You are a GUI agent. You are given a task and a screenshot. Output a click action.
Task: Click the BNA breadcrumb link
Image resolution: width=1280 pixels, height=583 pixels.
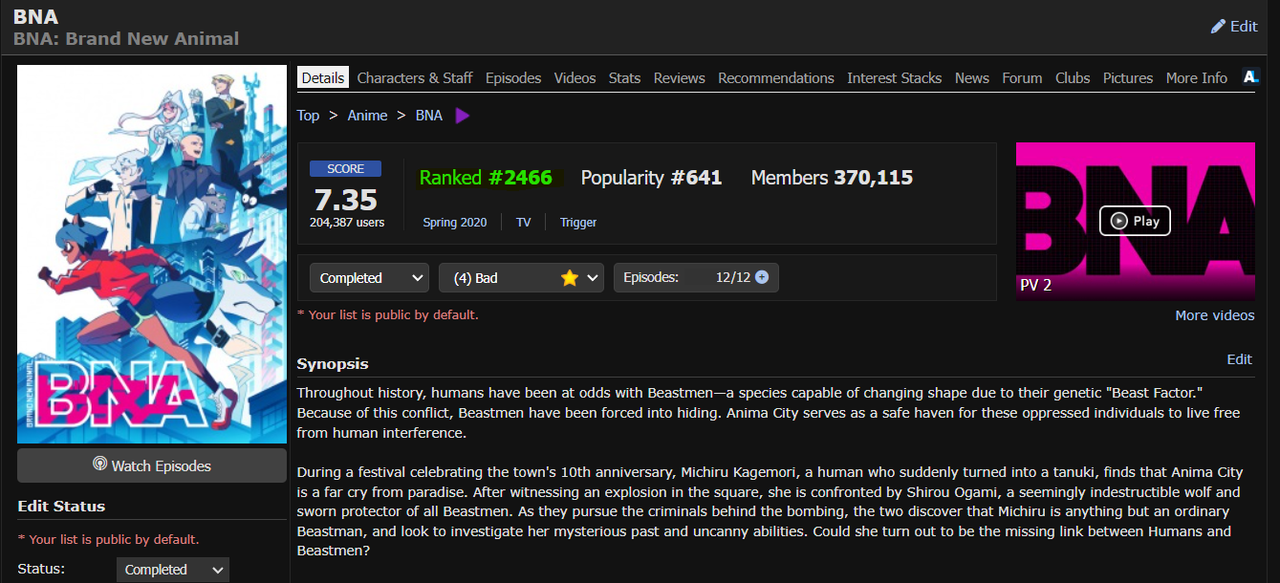[x=429, y=115]
